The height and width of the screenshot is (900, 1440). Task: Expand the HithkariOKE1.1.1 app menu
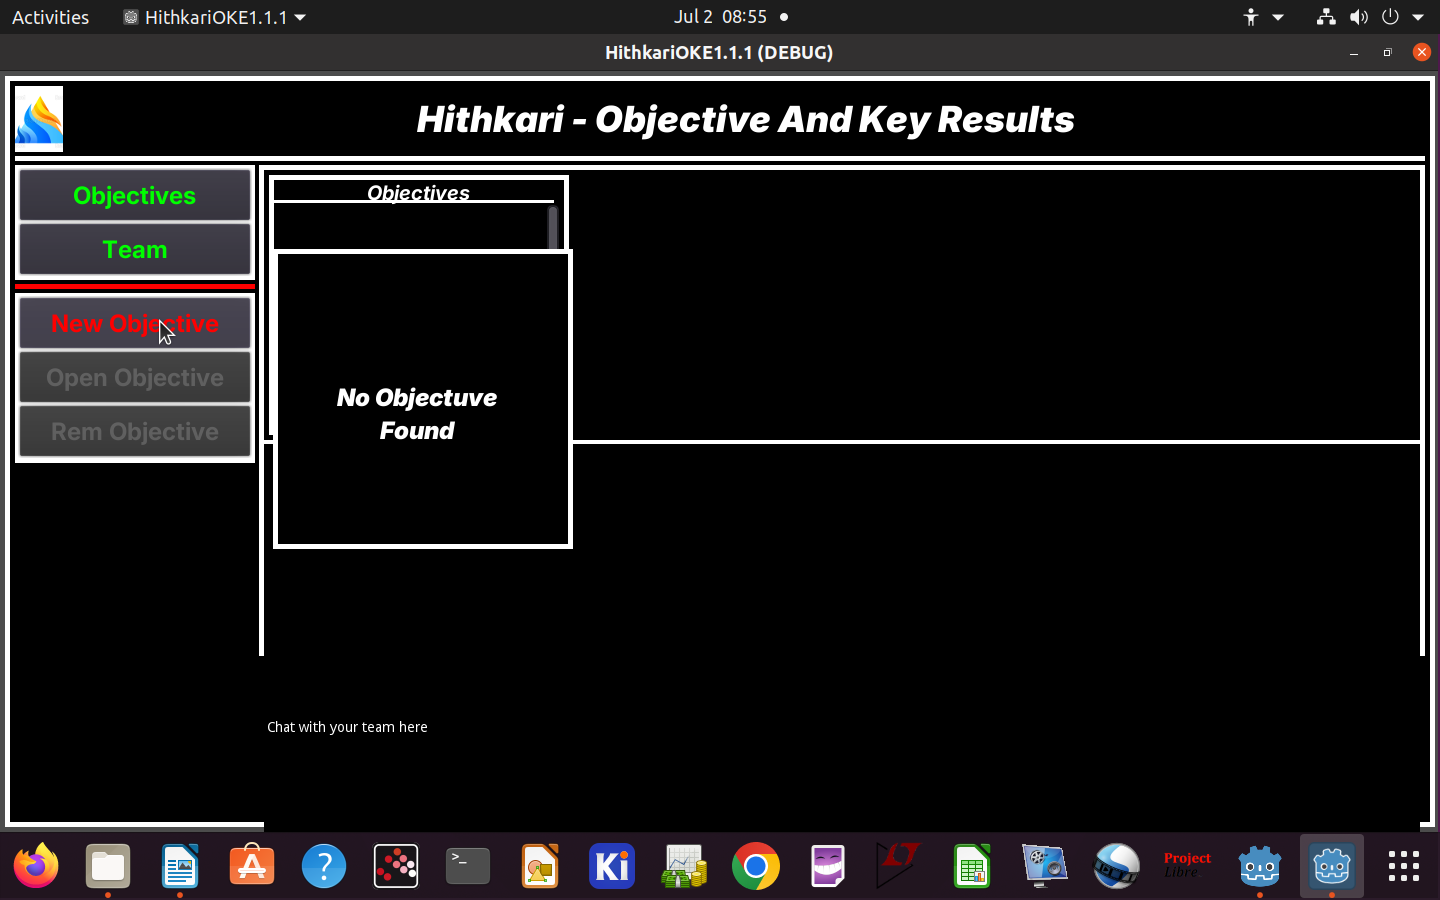click(215, 17)
